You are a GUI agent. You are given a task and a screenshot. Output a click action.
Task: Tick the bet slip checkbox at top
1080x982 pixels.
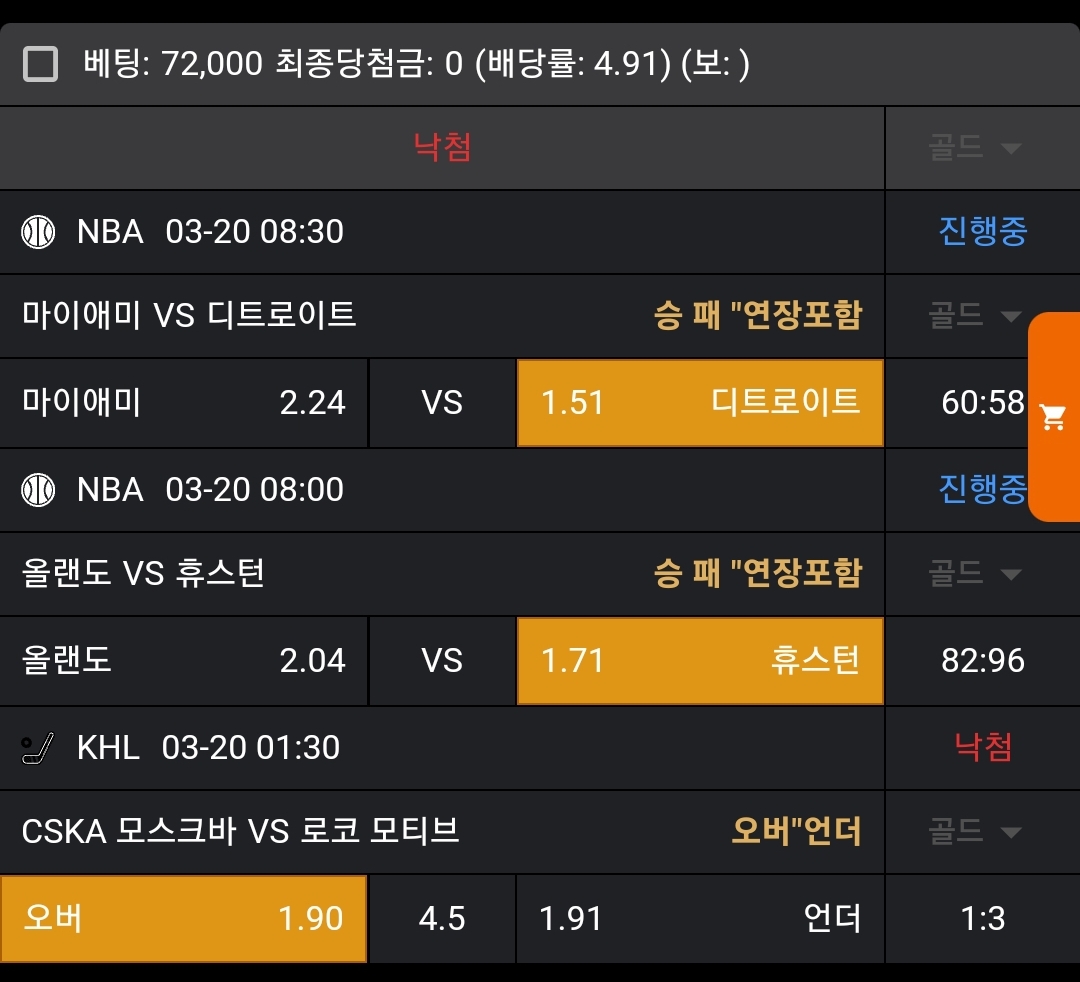pyautogui.click(x=40, y=65)
